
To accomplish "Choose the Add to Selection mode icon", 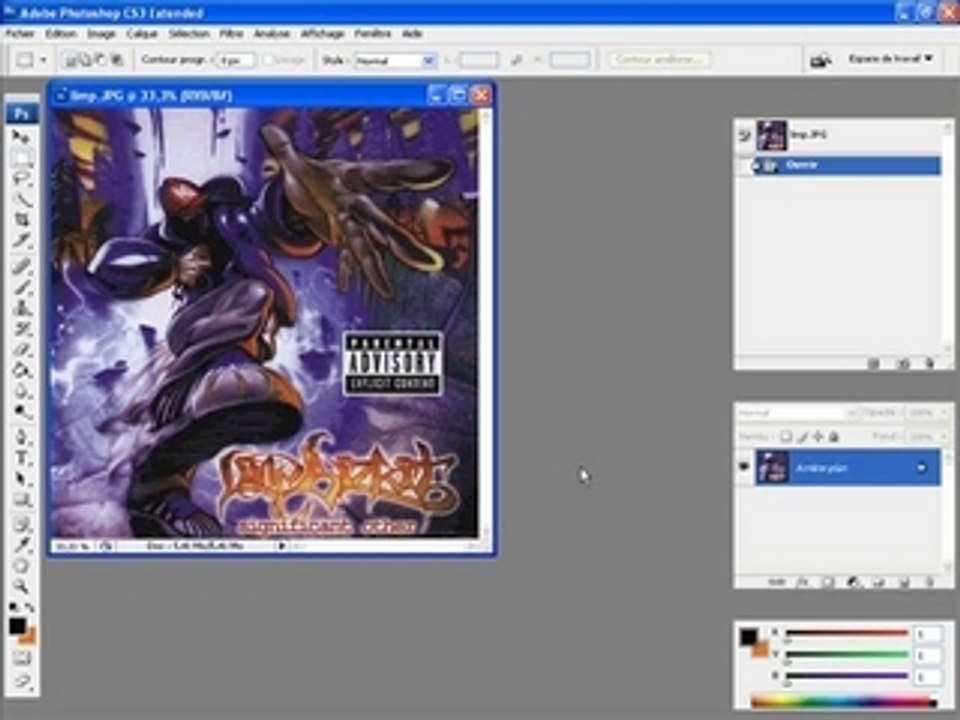I will [86, 59].
